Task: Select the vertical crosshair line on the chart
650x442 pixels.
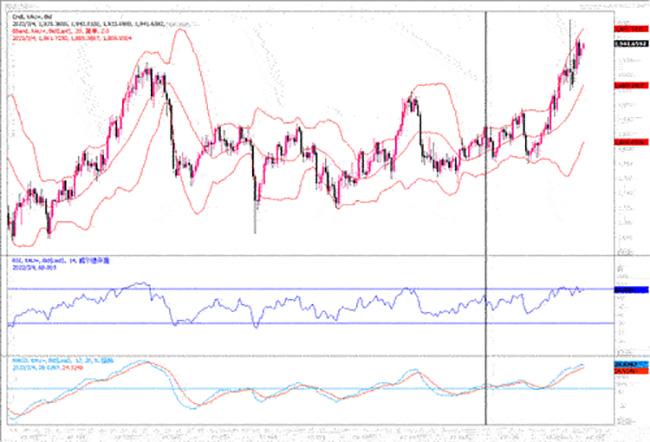Action: (486, 200)
